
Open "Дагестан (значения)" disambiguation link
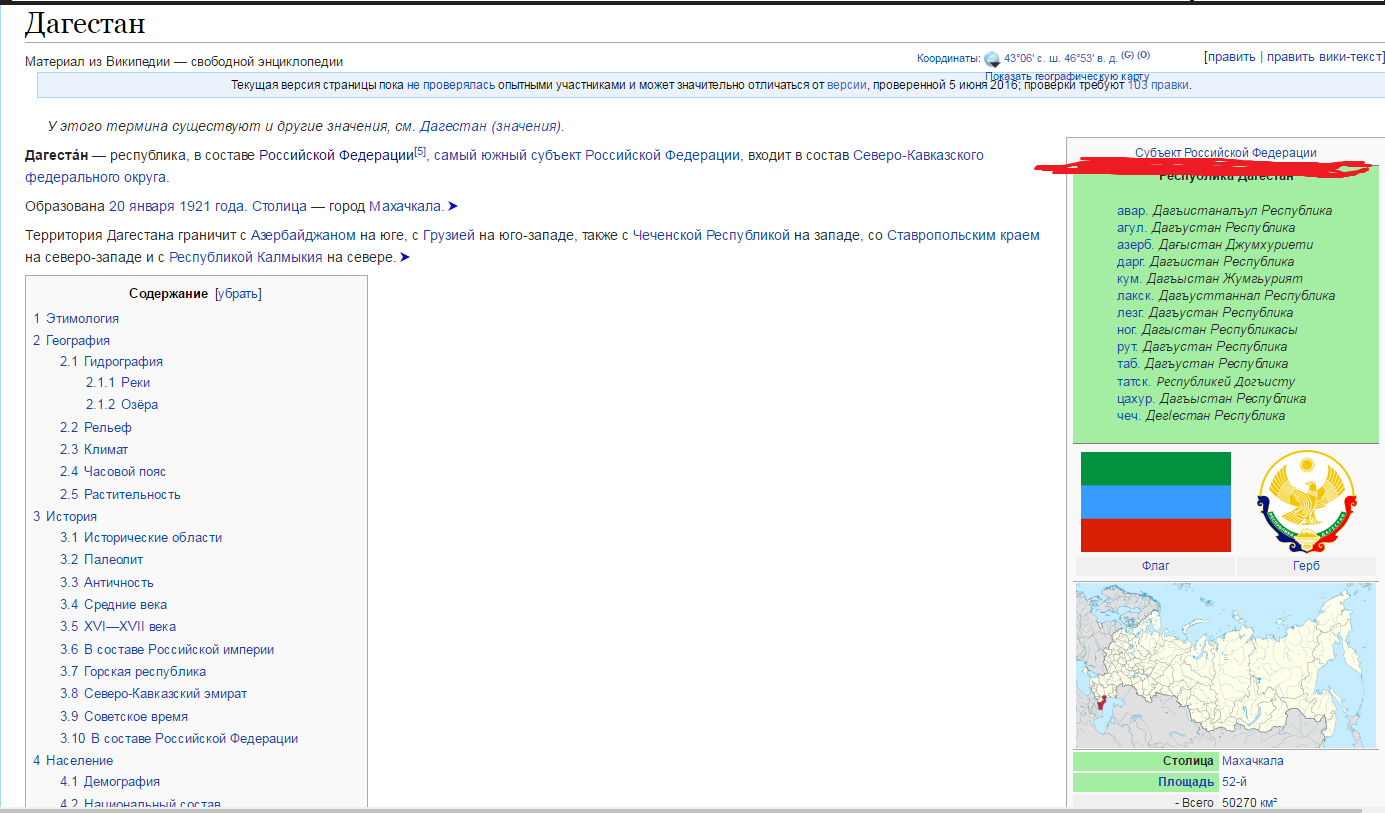click(x=490, y=127)
